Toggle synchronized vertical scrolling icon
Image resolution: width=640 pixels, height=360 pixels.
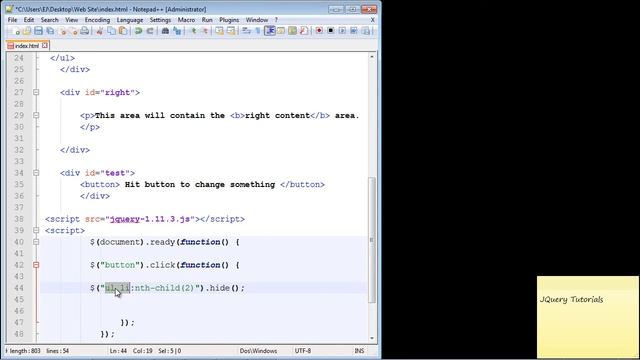tap(219, 31)
